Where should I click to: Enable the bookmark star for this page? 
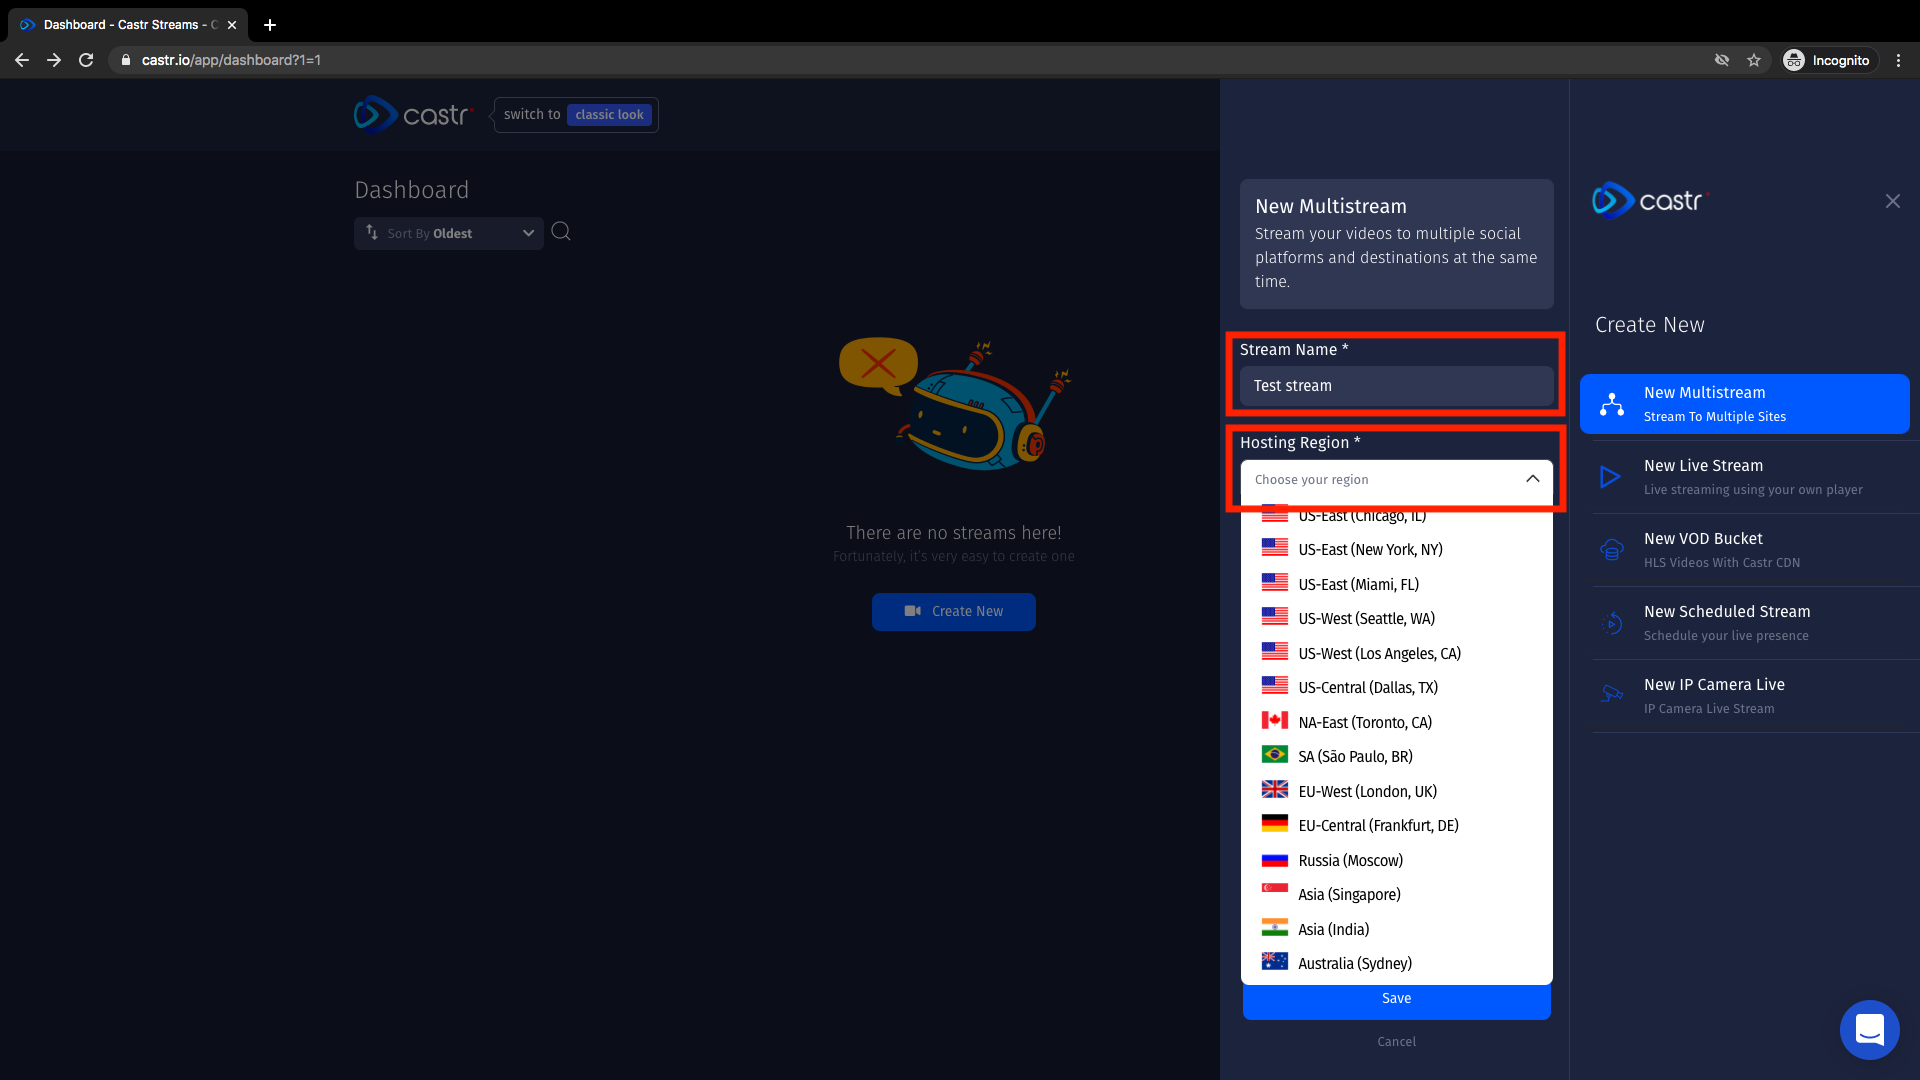[x=1755, y=59]
